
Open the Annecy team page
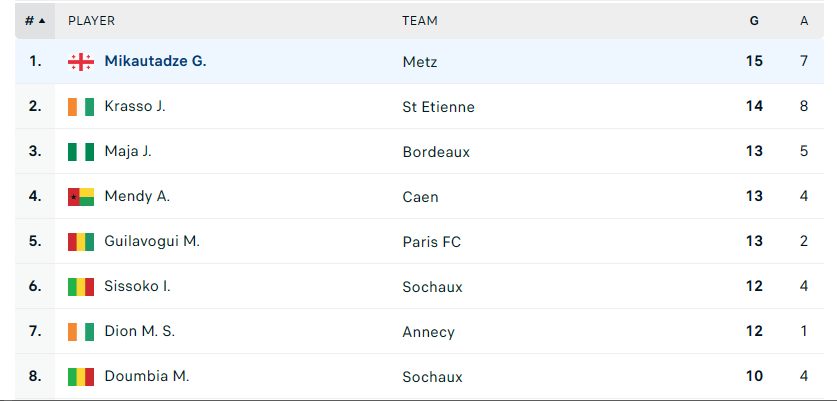coord(429,332)
